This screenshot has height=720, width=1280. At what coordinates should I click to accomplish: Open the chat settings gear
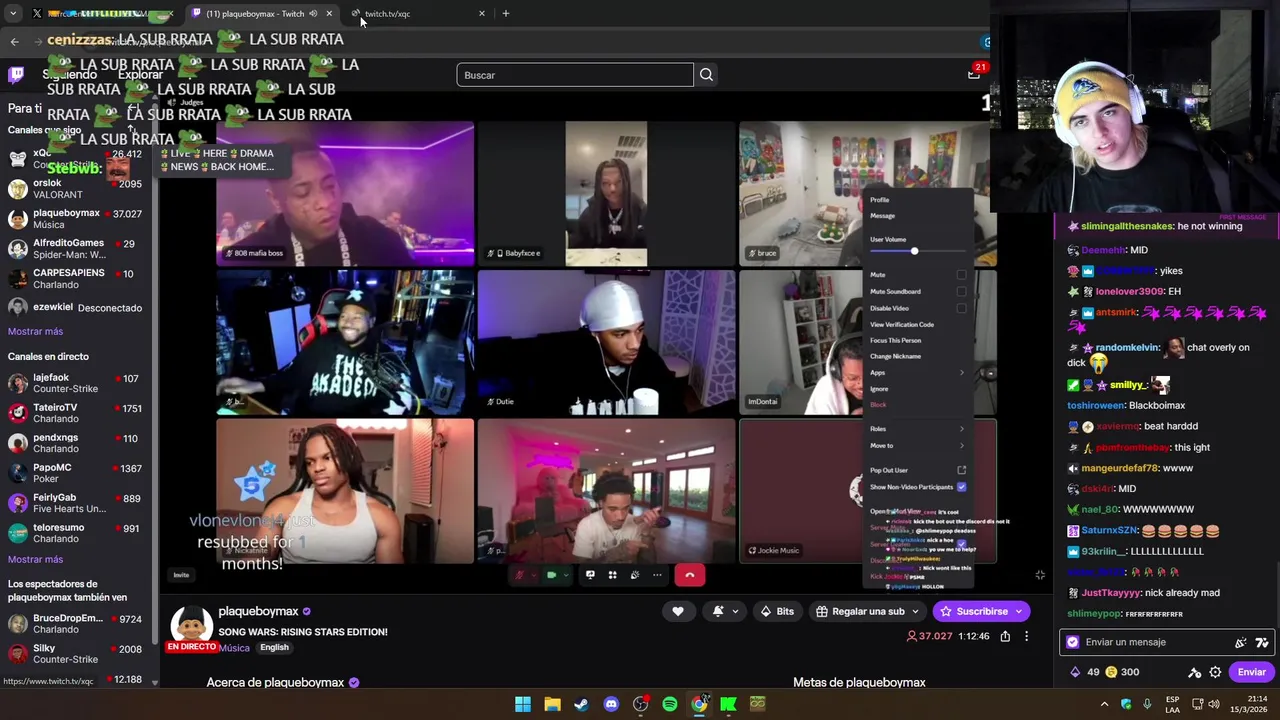coord(1215,672)
